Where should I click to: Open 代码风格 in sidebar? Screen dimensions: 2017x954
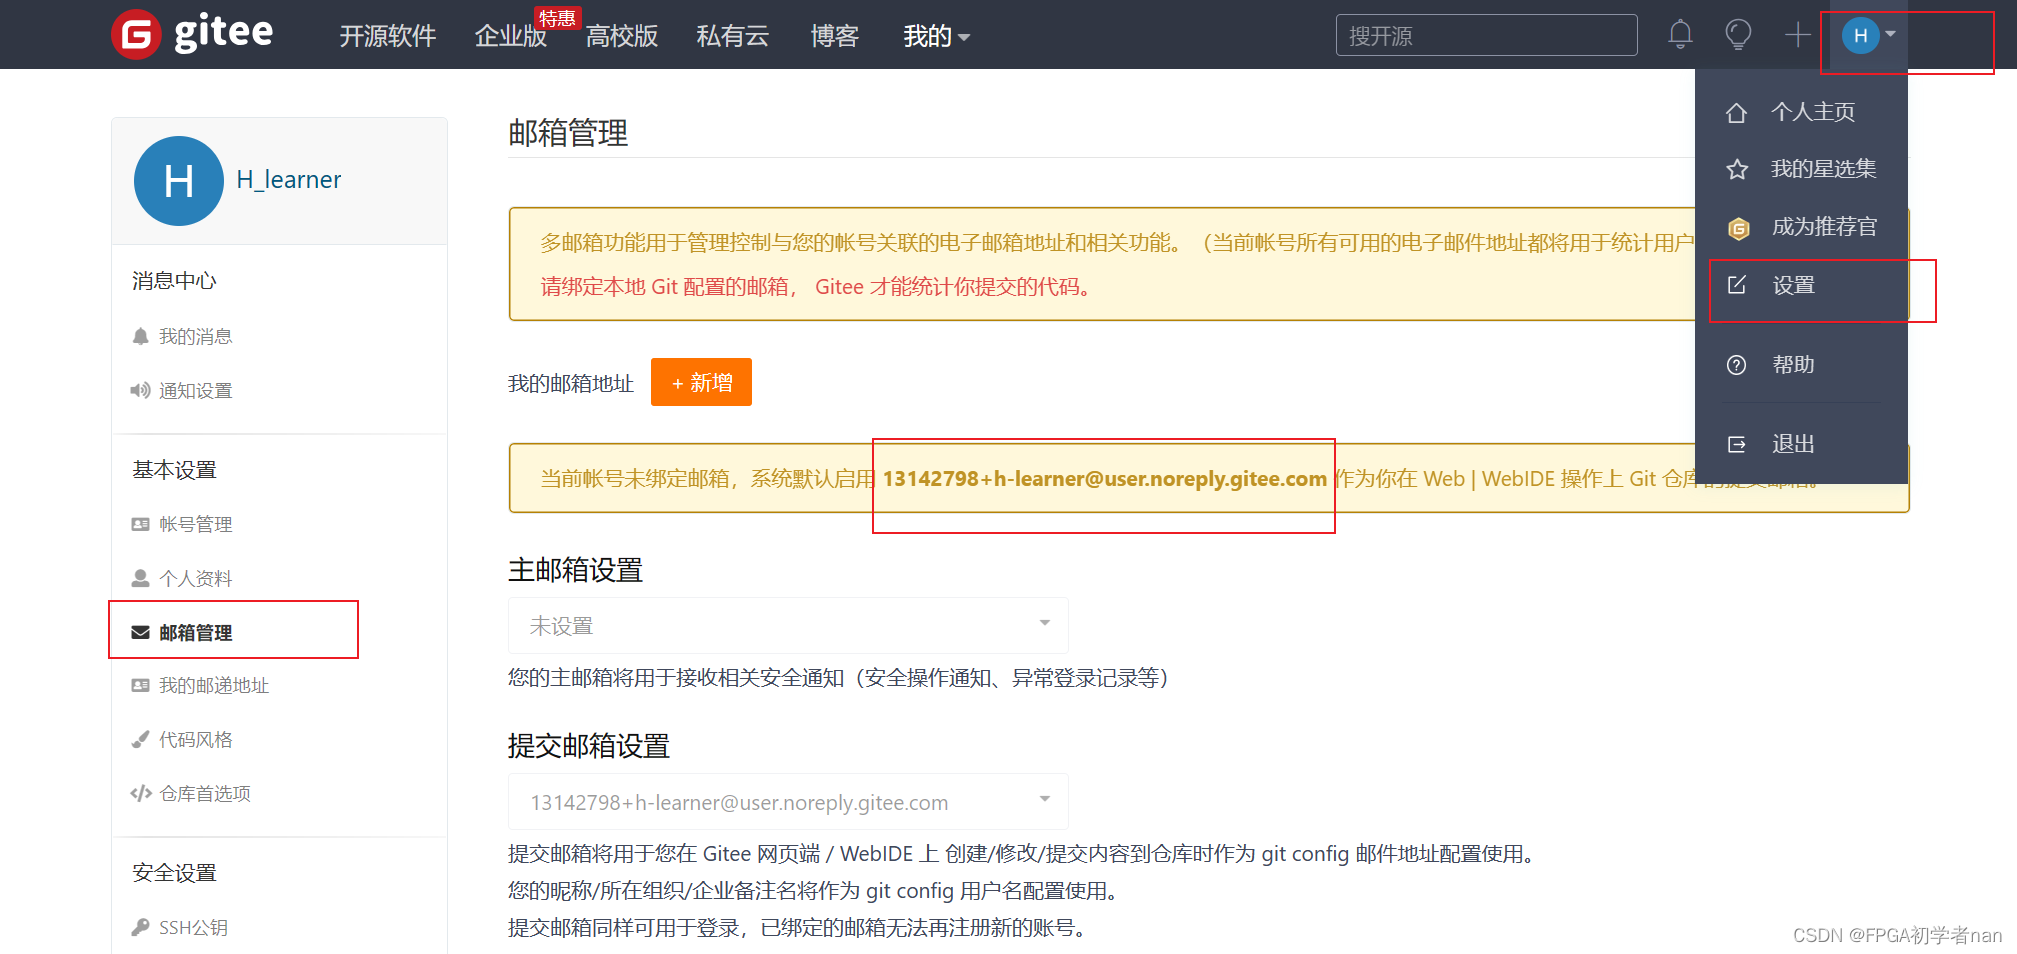click(195, 740)
